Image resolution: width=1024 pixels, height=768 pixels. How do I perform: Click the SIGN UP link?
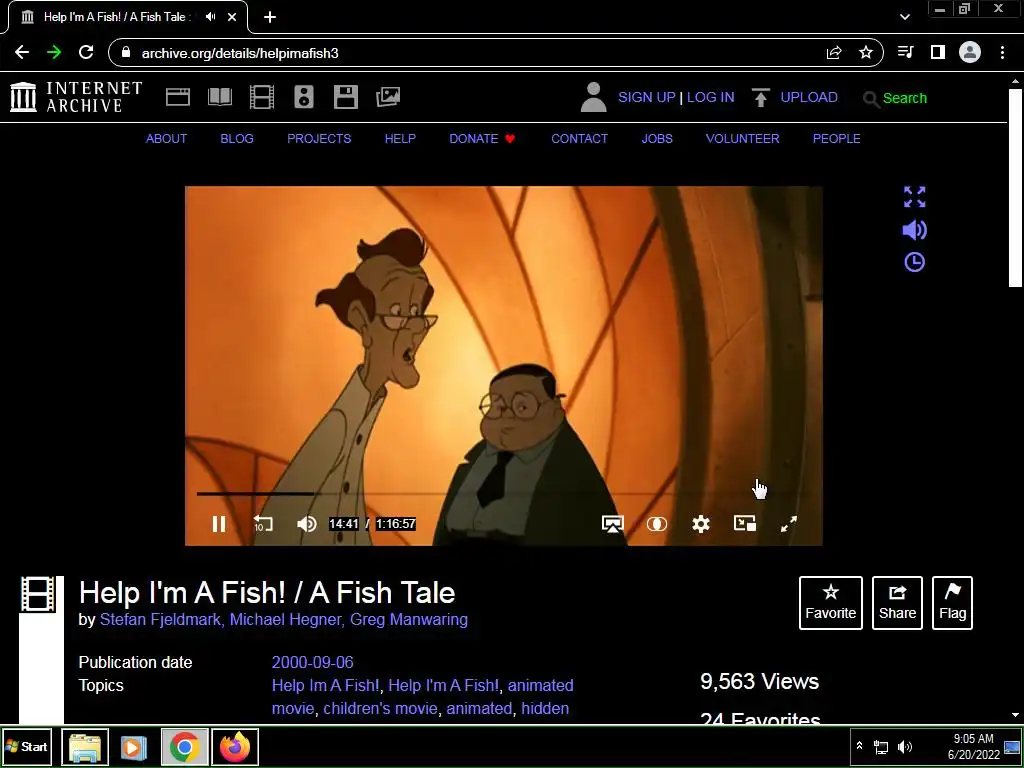coord(647,97)
